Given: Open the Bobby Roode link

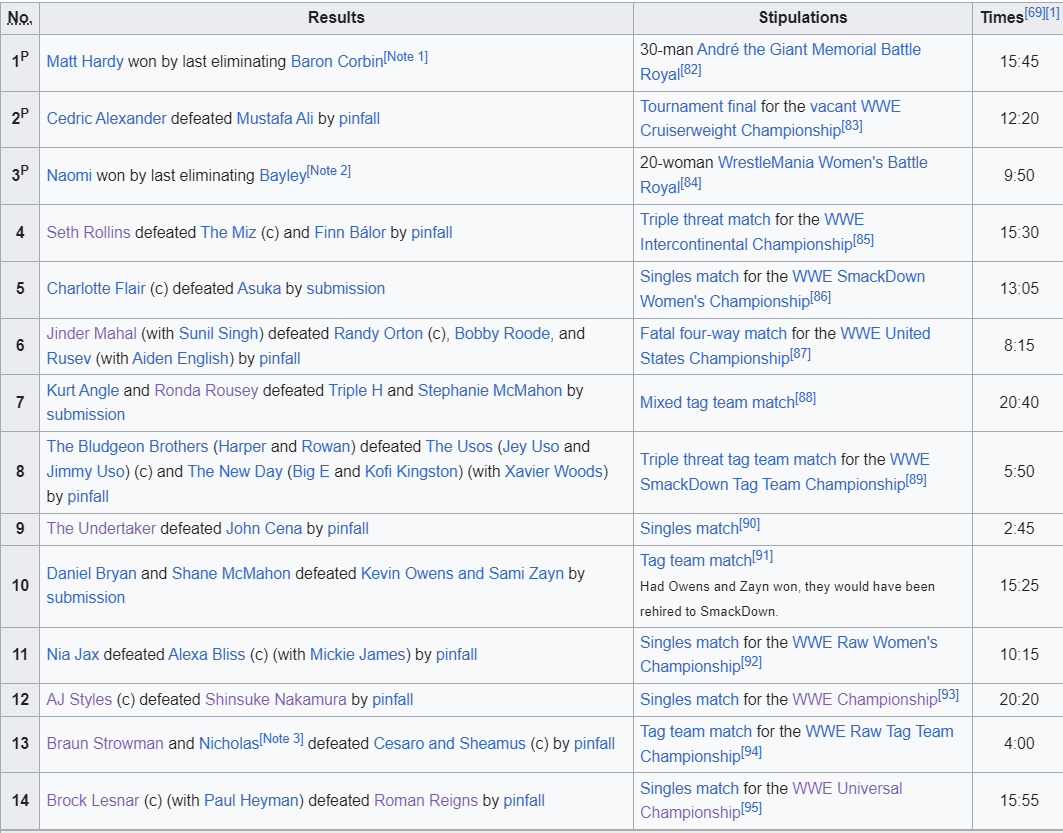Looking at the screenshot, I should pos(502,334).
